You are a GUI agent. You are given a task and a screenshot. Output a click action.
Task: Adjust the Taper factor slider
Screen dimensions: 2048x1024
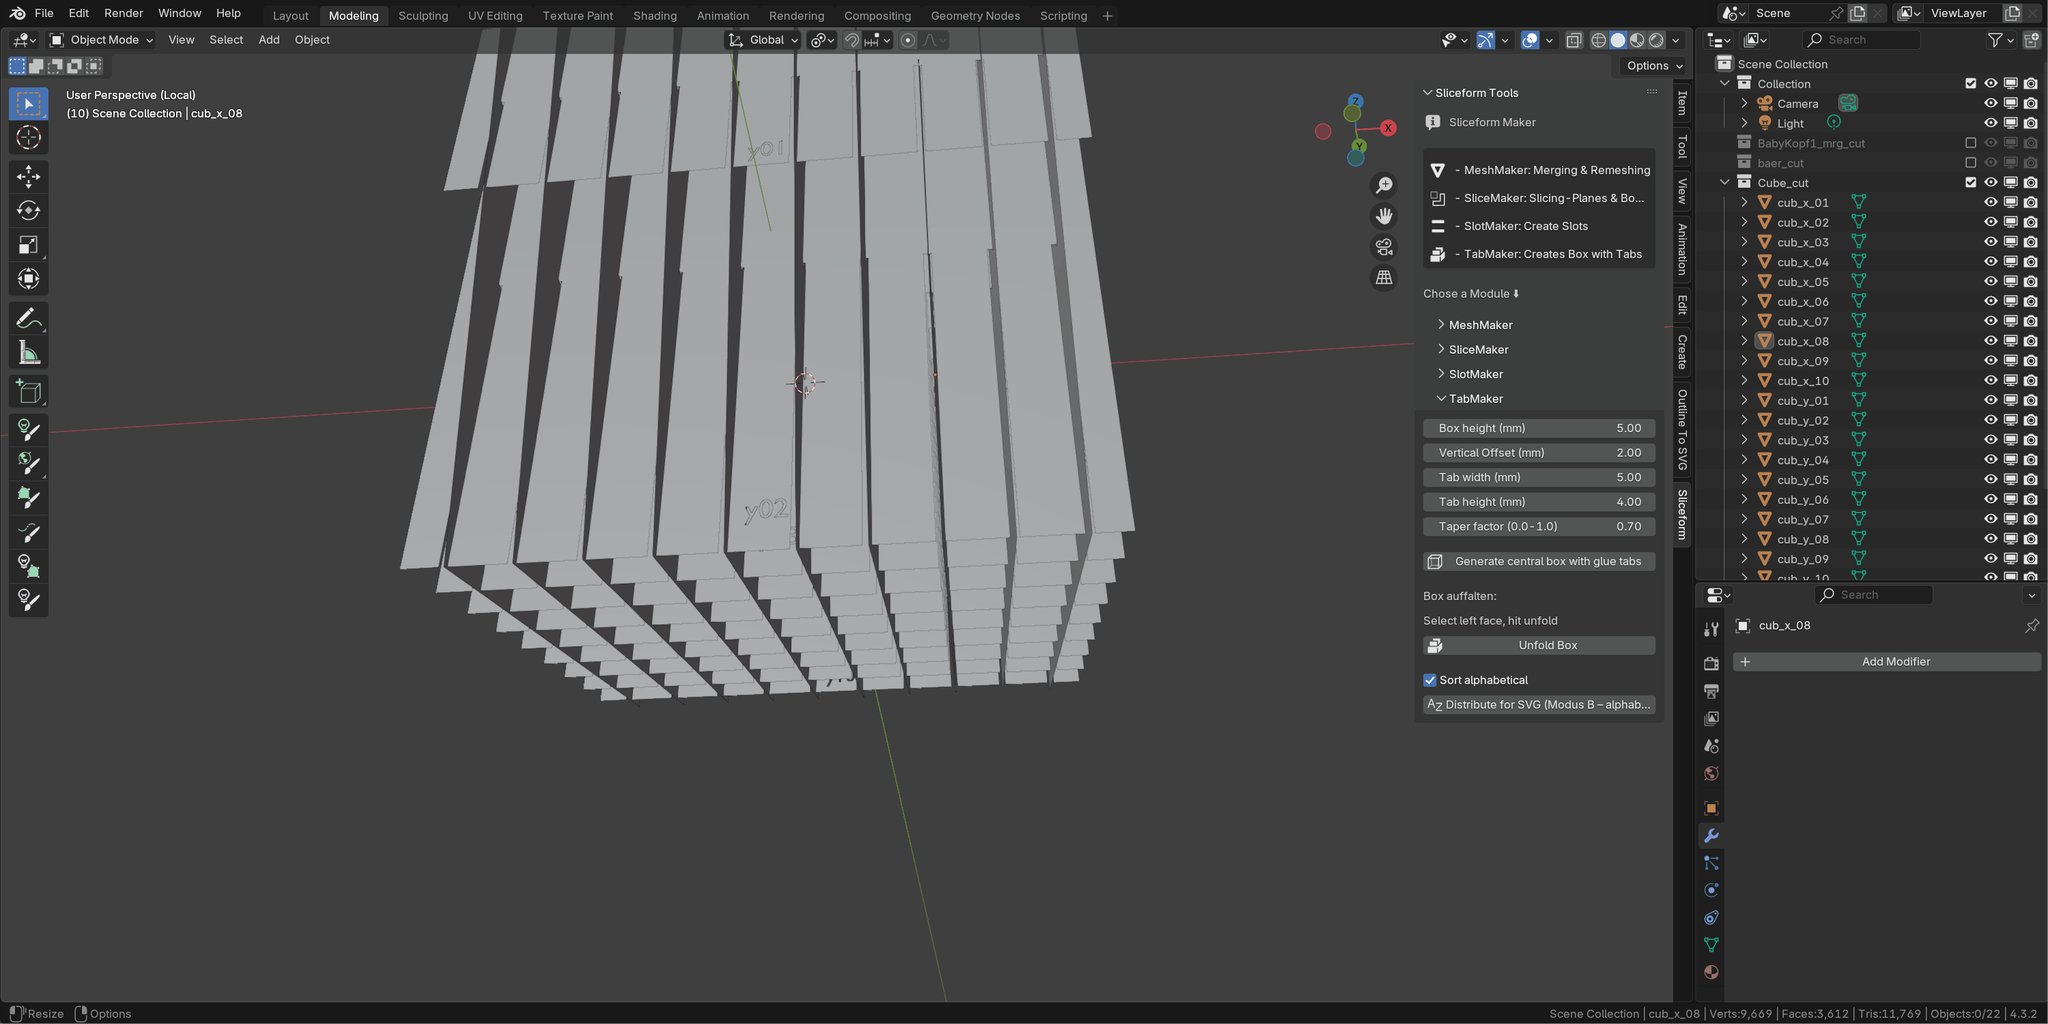1539,526
